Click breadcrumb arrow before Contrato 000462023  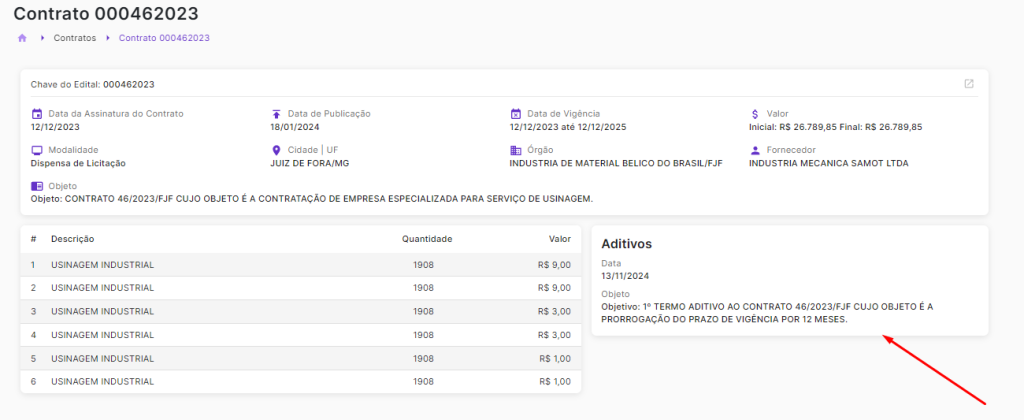pyautogui.click(x=108, y=38)
